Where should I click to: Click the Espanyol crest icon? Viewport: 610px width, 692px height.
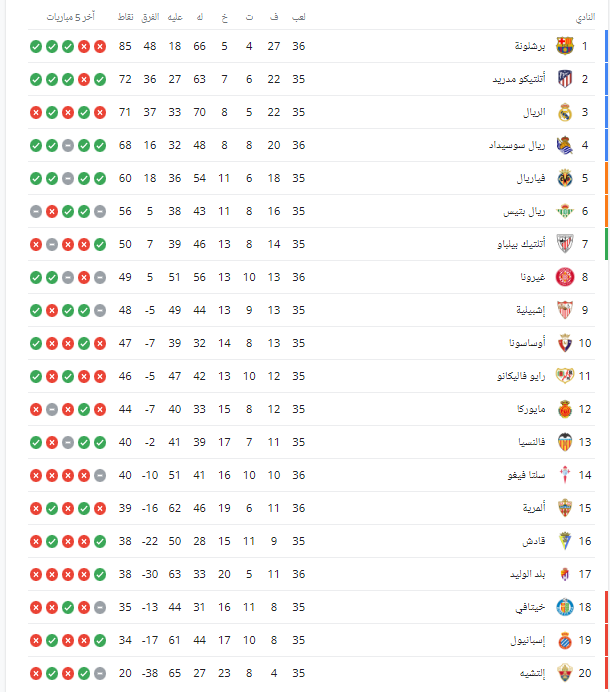pos(565,640)
